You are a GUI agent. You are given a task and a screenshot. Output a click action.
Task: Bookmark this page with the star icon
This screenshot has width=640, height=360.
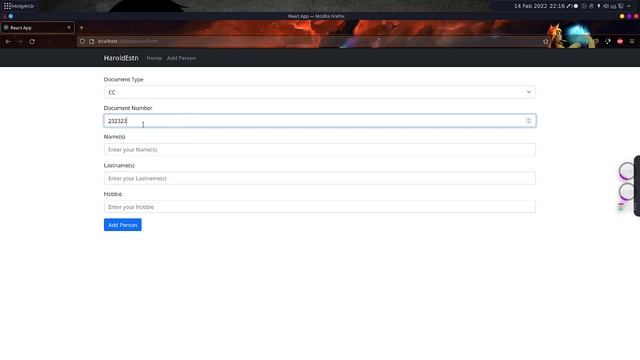coord(546,41)
